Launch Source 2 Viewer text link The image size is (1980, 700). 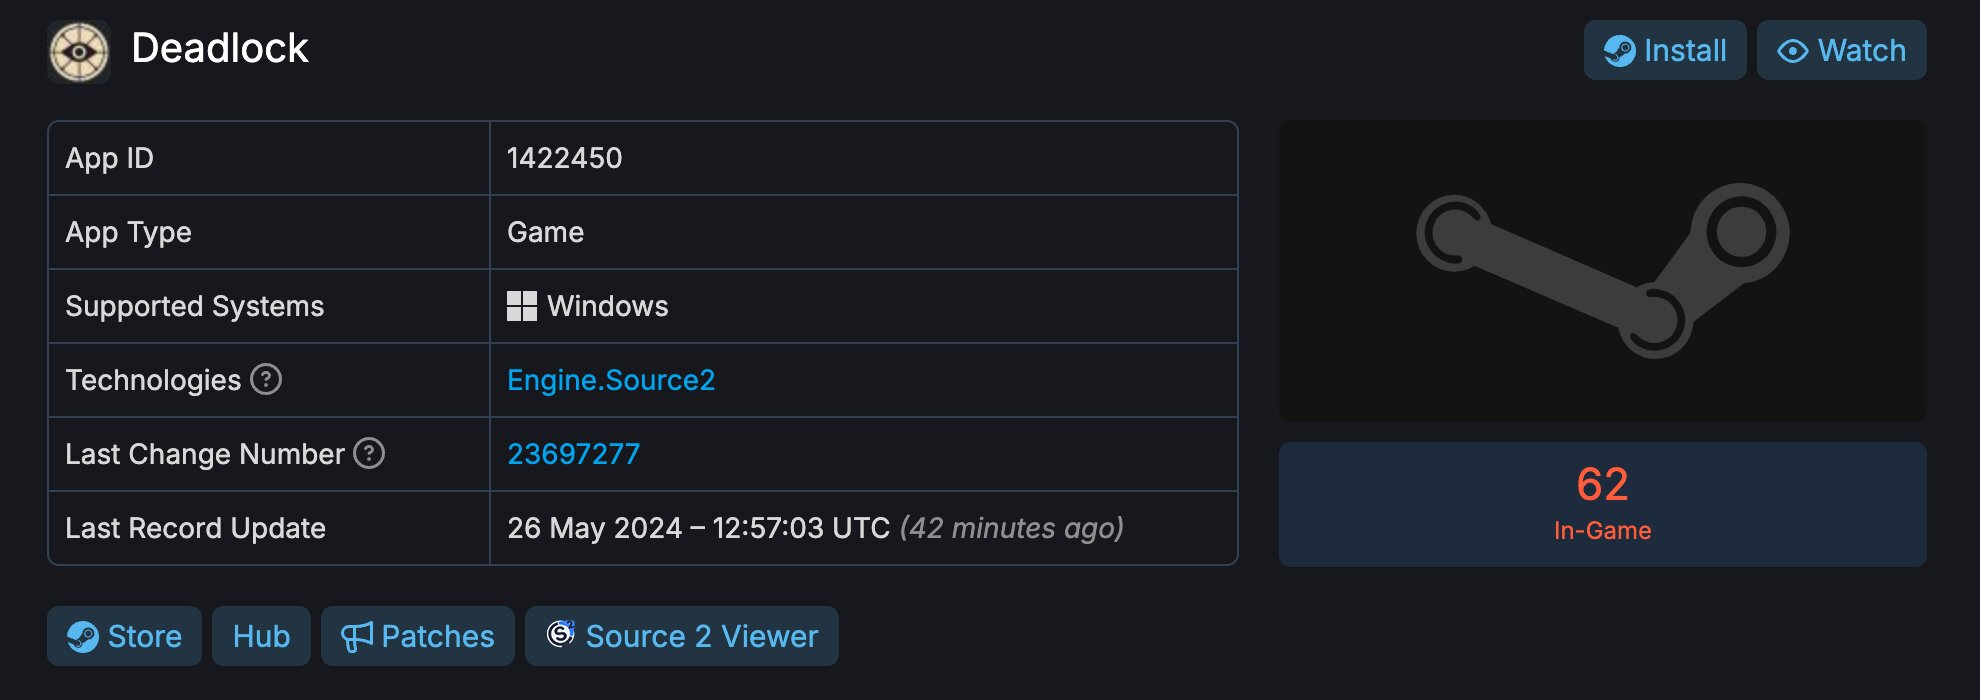(702, 637)
